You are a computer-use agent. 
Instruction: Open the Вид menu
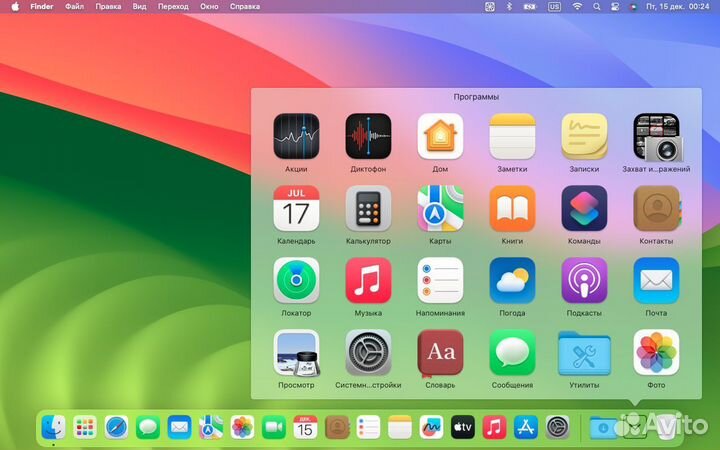140,6
